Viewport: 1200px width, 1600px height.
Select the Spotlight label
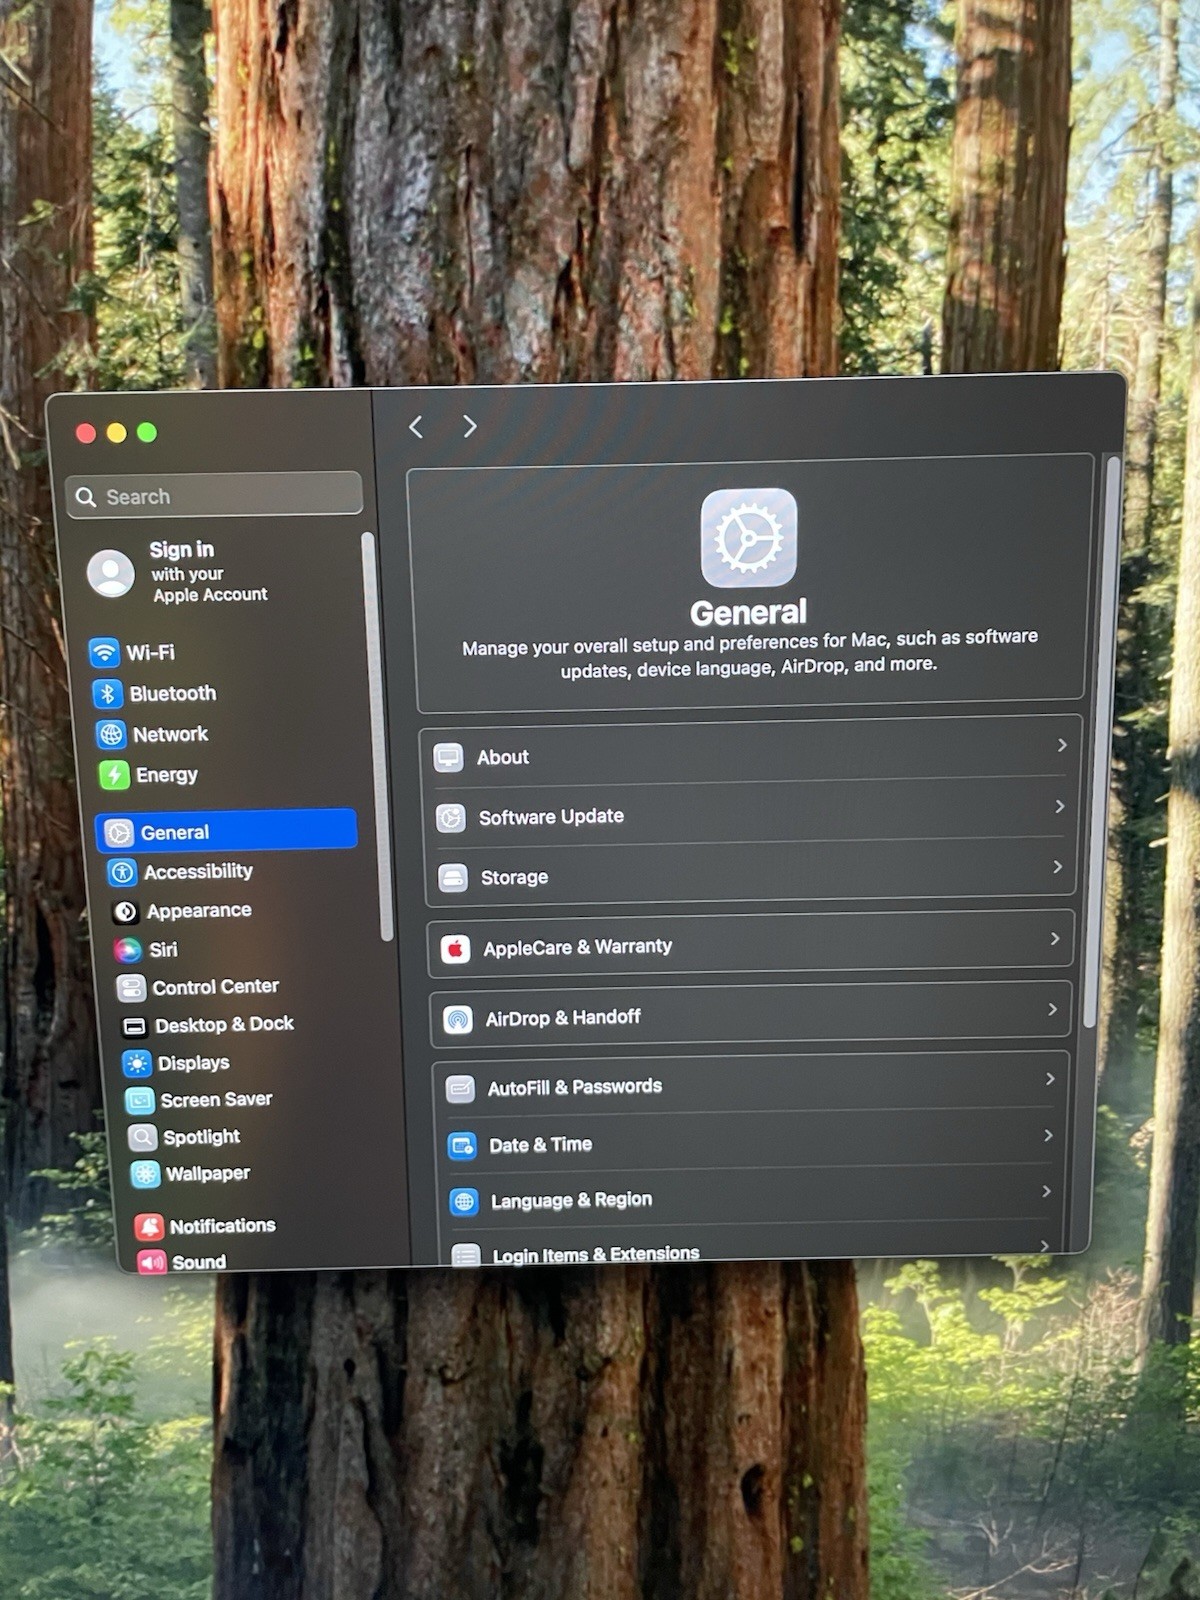click(x=202, y=1137)
